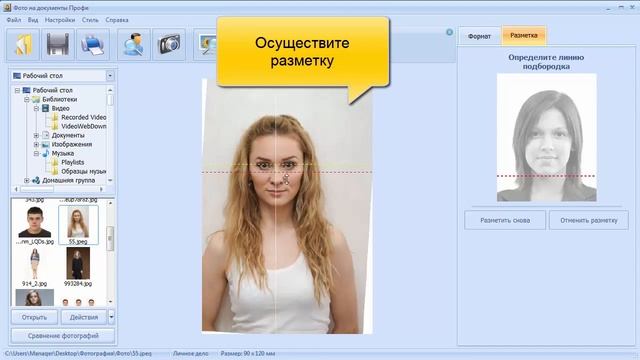Click the small round blue icon near Формат tab
Viewport: 640px width, 360px height.
449,32
